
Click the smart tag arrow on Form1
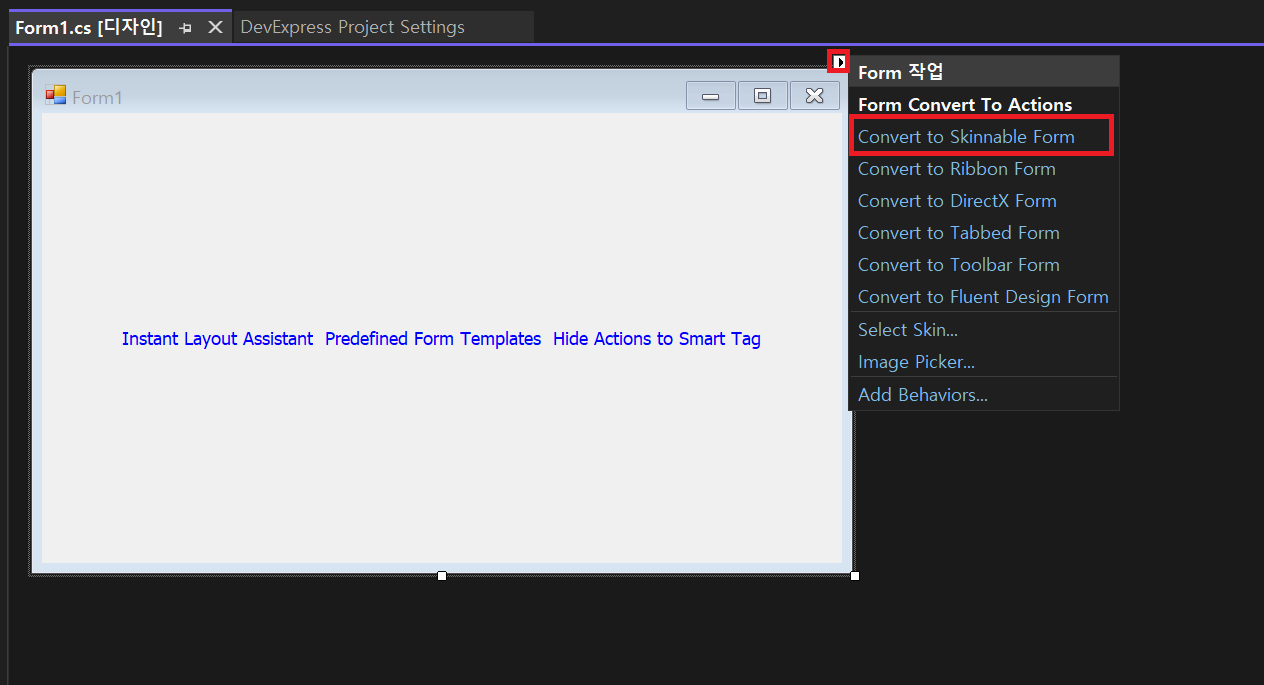839,62
